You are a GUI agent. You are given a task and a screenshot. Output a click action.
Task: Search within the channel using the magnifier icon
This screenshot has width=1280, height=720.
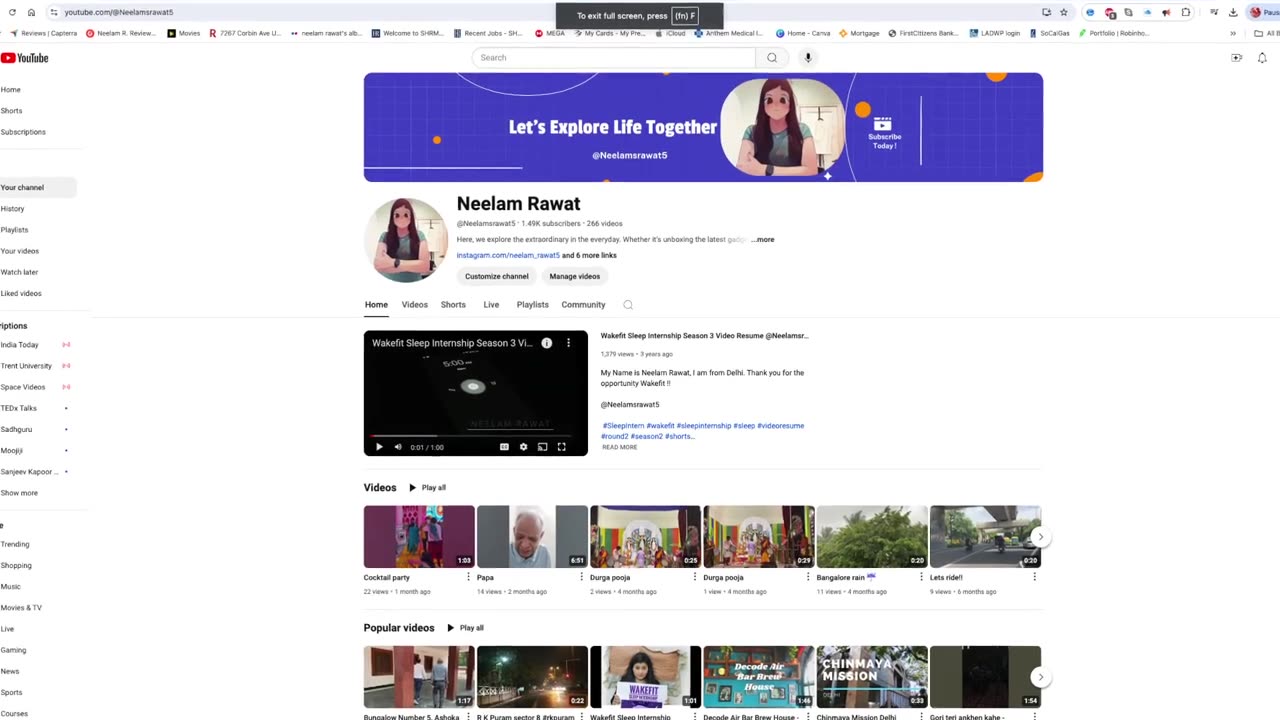pos(628,305)
